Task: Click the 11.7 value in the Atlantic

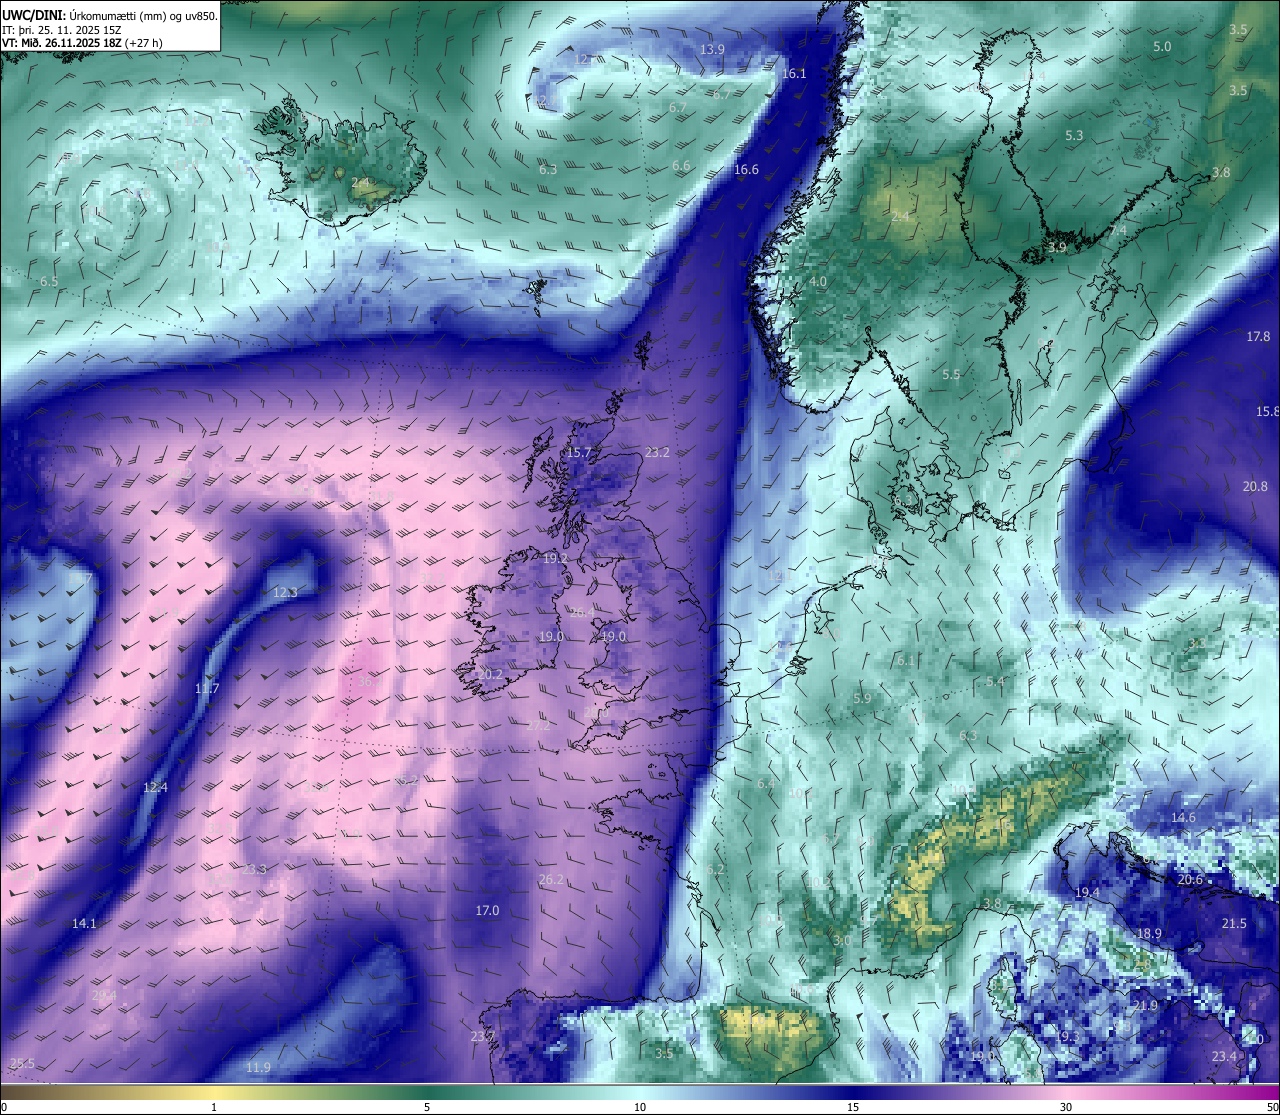Action: click(207, 689)
